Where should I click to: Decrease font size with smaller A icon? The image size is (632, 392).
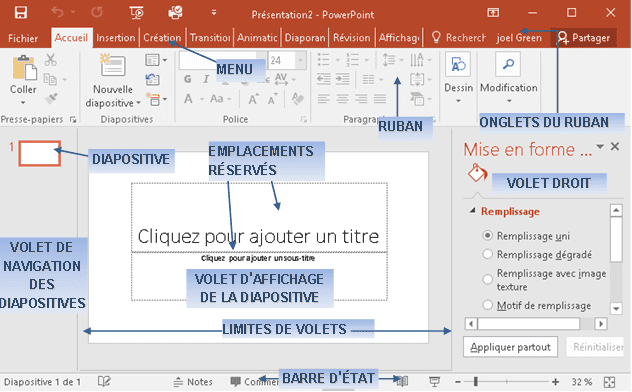coord(272,99)
